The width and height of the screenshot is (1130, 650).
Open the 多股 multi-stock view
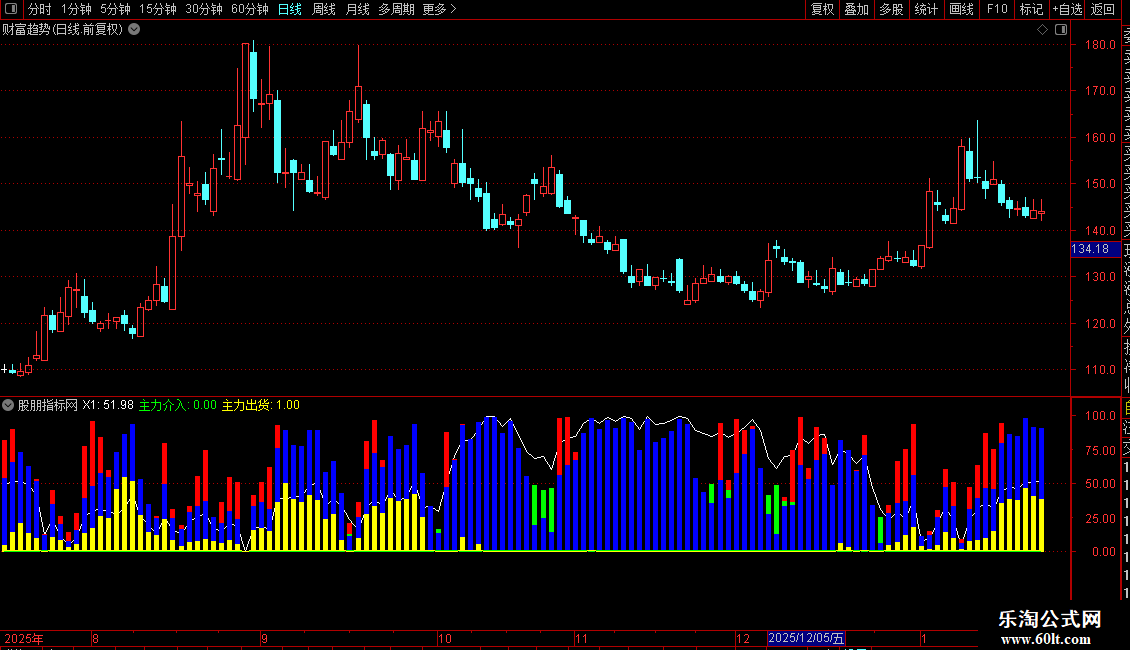891,9
